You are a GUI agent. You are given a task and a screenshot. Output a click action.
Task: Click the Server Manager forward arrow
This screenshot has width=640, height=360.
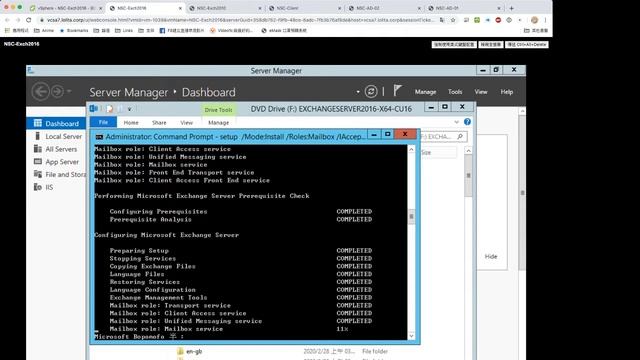58,91
